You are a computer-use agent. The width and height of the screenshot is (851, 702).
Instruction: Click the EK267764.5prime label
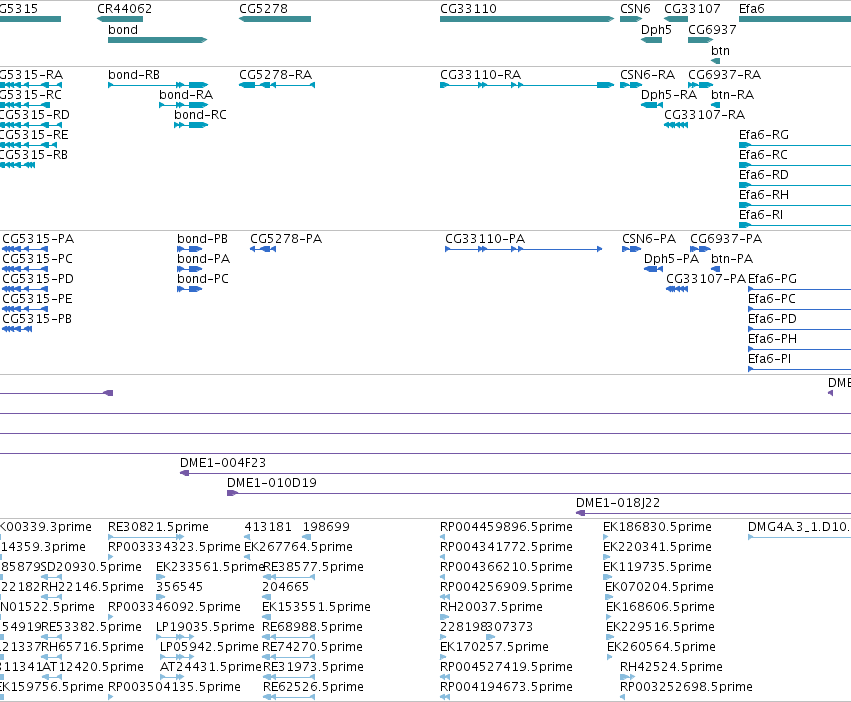(299, 547)
